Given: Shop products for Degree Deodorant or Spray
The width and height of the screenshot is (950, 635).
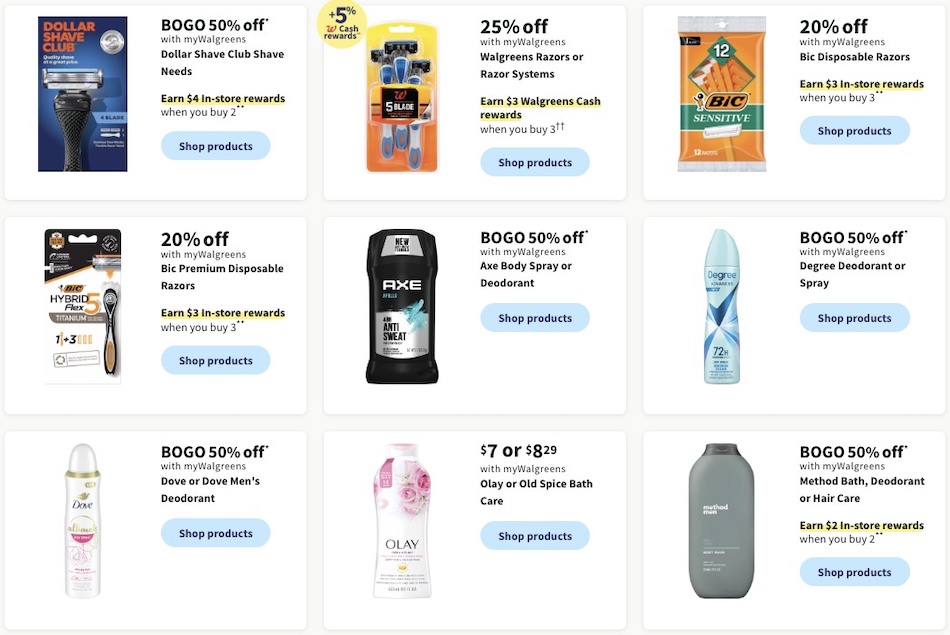Looking at the screenshot, I should click(855, 317).
